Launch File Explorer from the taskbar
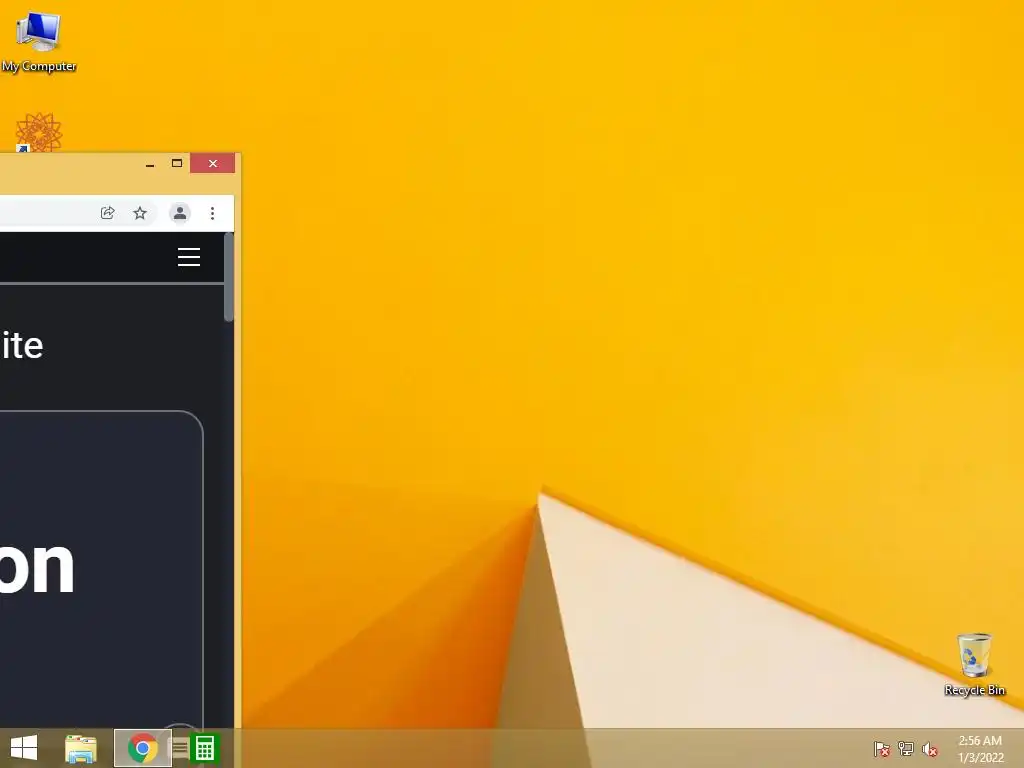 tap(81, 748)
